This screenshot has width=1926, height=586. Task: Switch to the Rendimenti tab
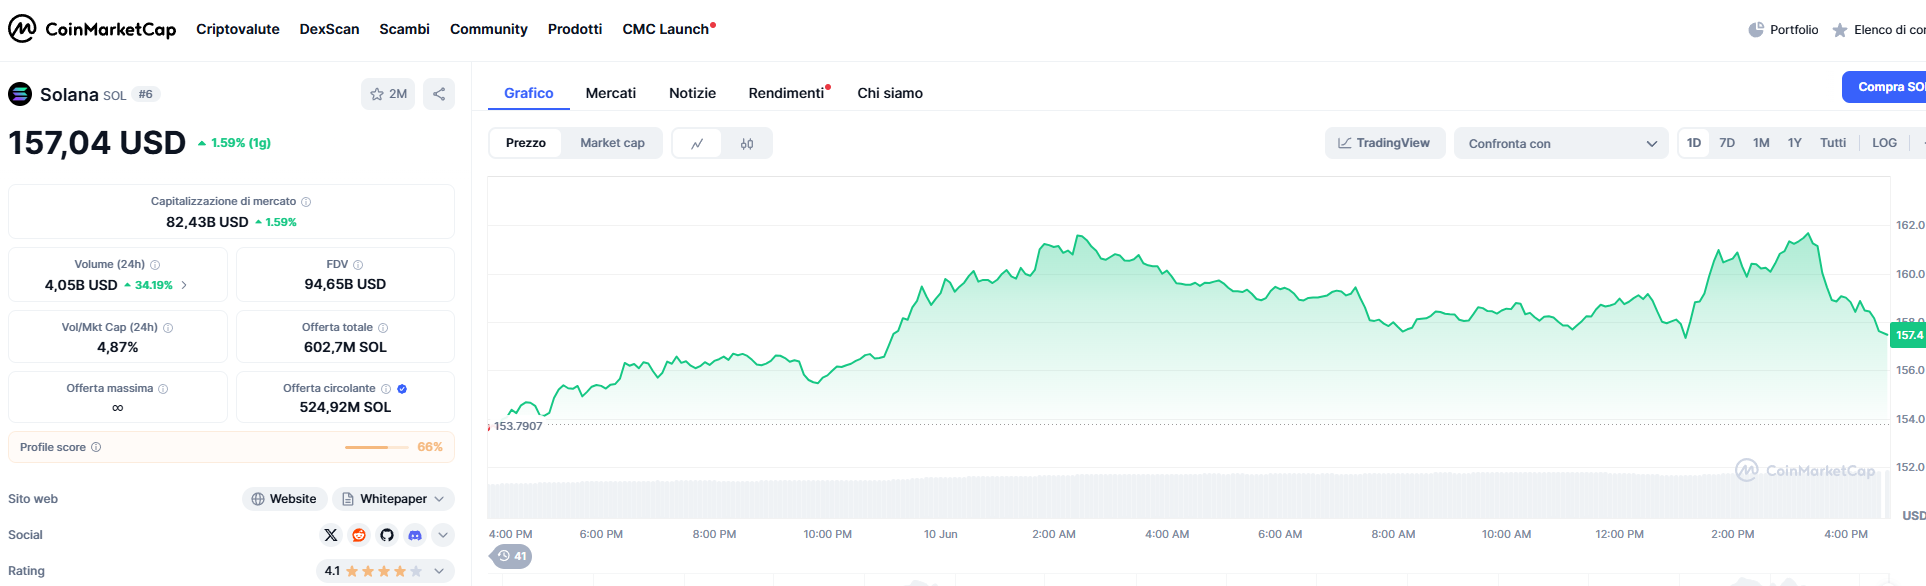tap(788, 93)
